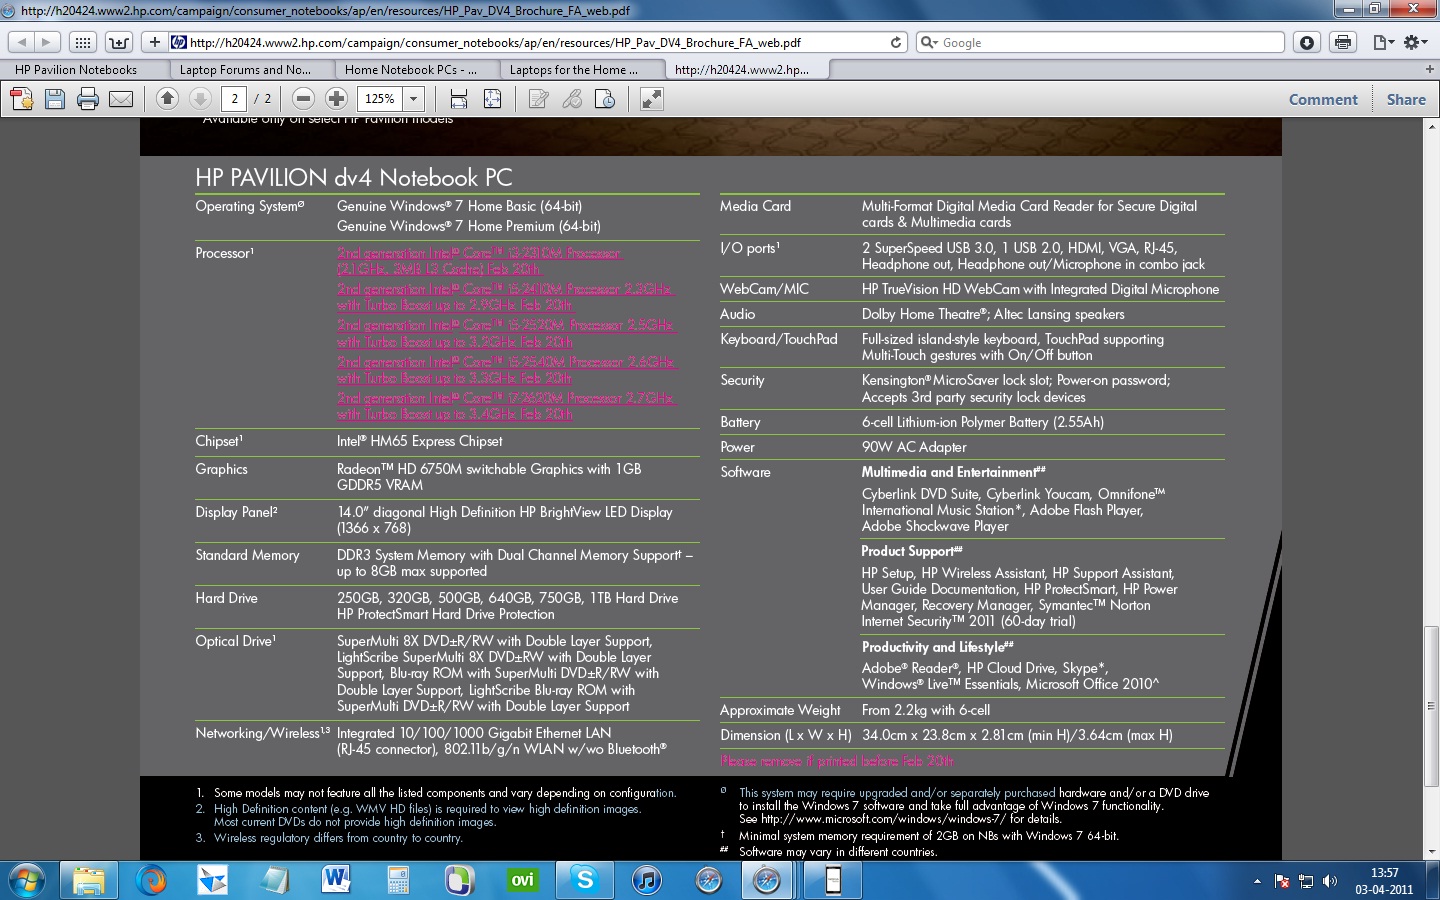Viewport: 1440px width, 900px height.
Task: Select the h20424.www2.hp PDF tab
Action: 745,70
